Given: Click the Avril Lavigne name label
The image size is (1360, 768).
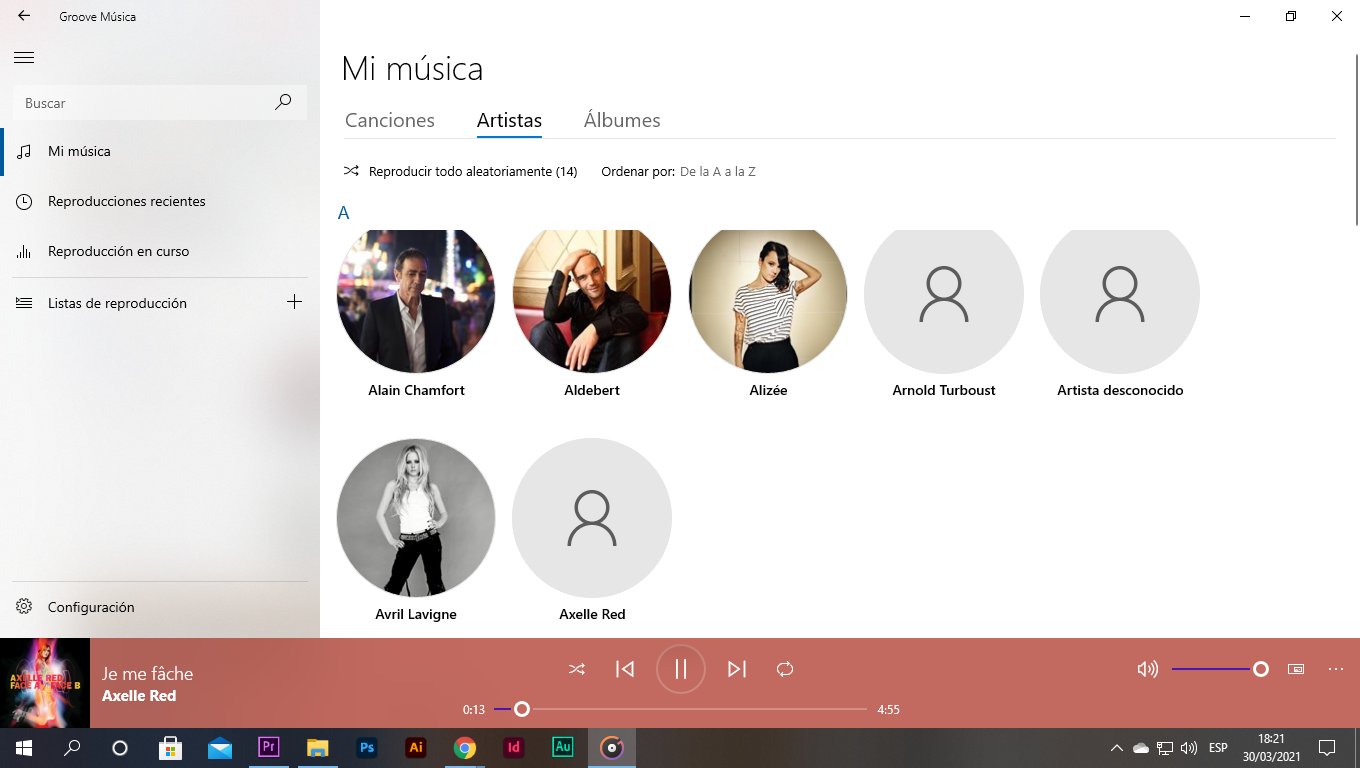Looking at the screenshot, I should (416, 614).
